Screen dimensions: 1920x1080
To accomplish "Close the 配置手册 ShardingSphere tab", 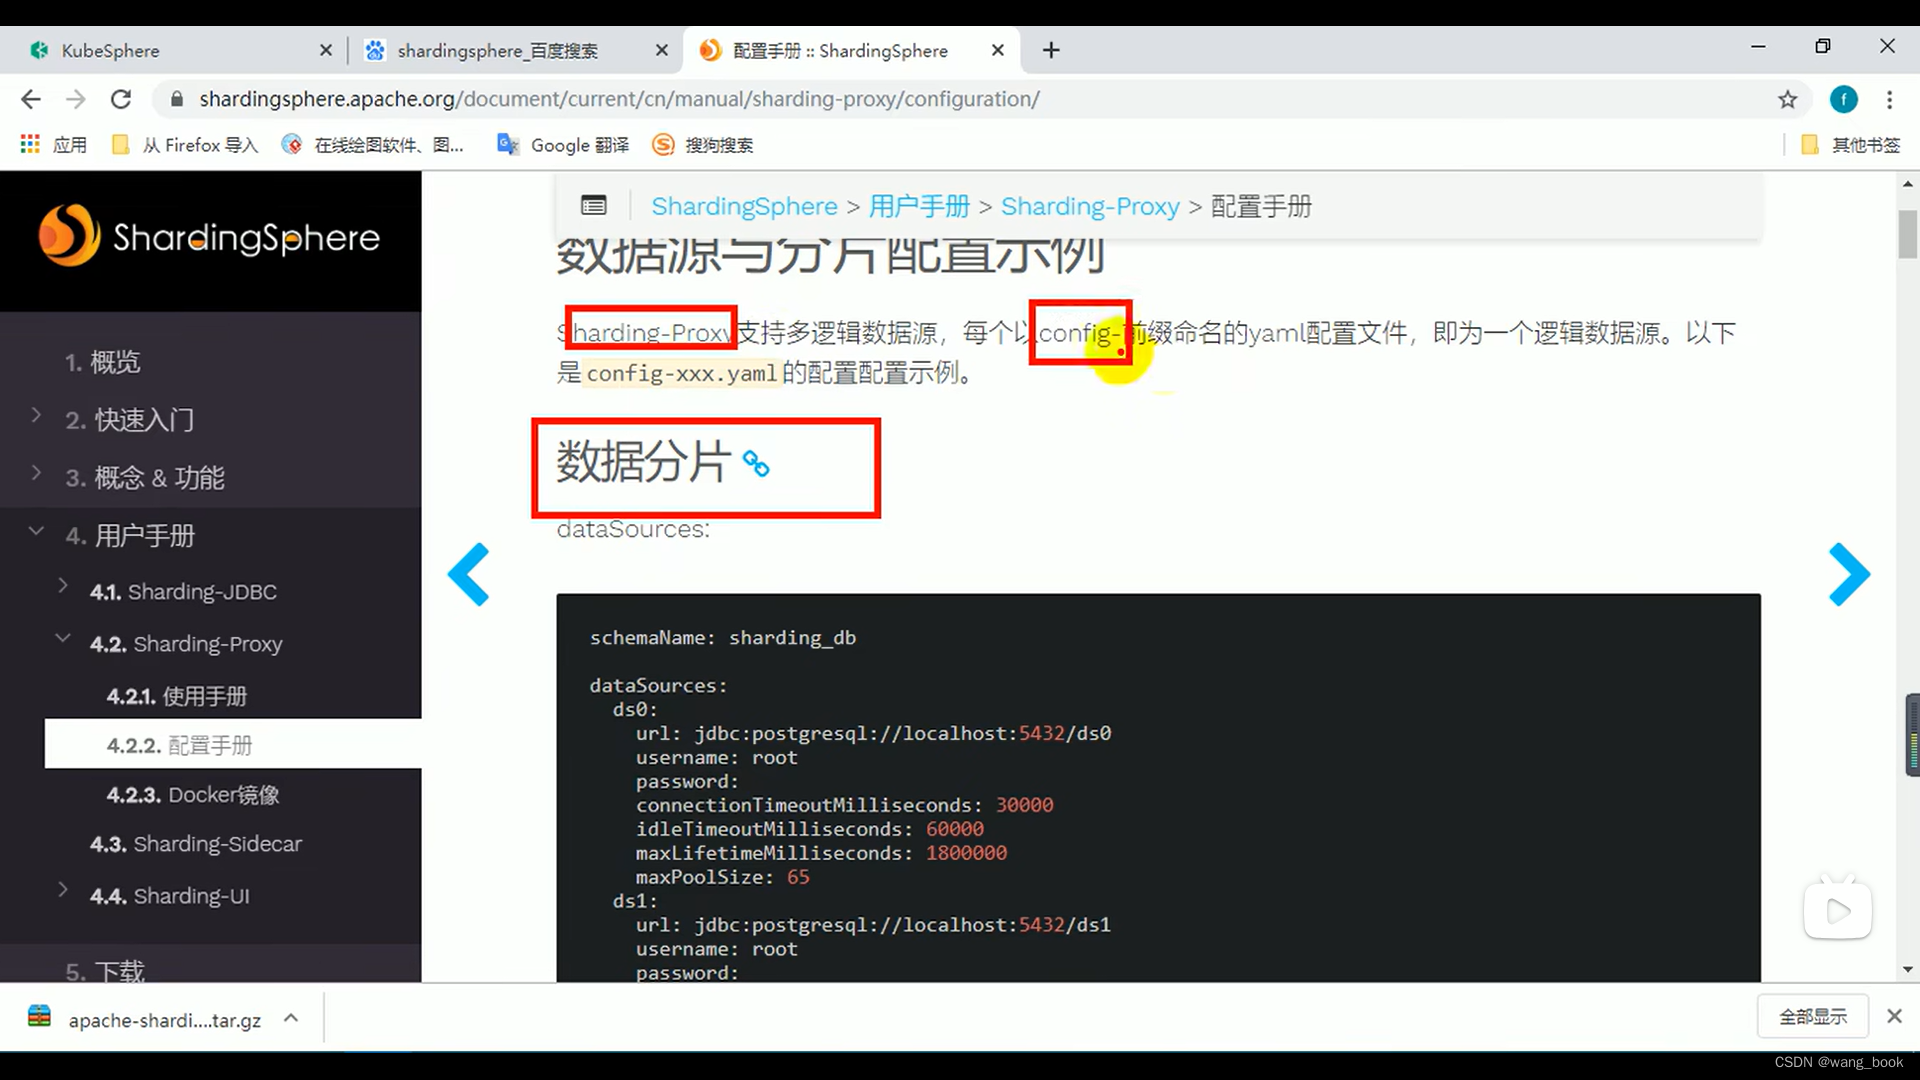I will pyautogui.click(x=997, y=50).
